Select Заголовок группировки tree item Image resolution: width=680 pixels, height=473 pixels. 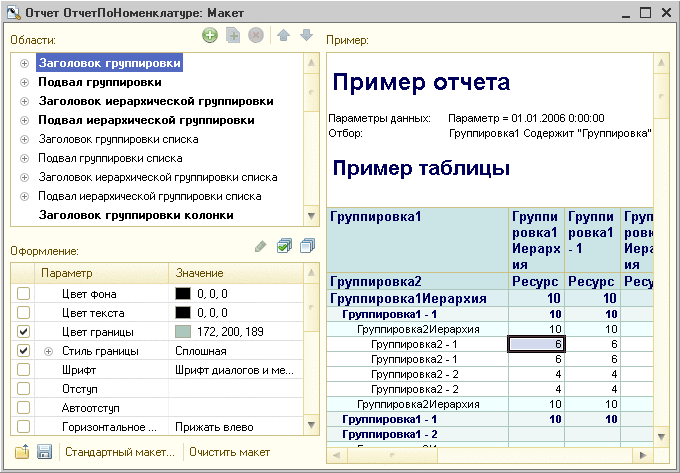coord(109,63)
